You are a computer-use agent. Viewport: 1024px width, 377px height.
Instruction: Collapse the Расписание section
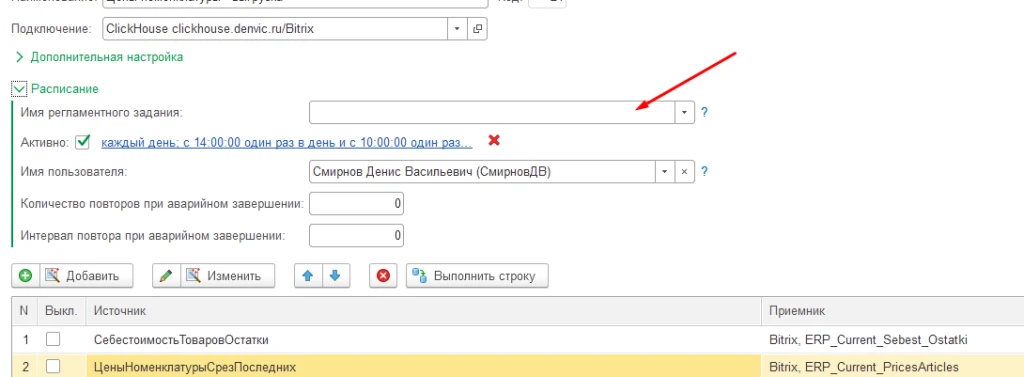pos(20,89)
